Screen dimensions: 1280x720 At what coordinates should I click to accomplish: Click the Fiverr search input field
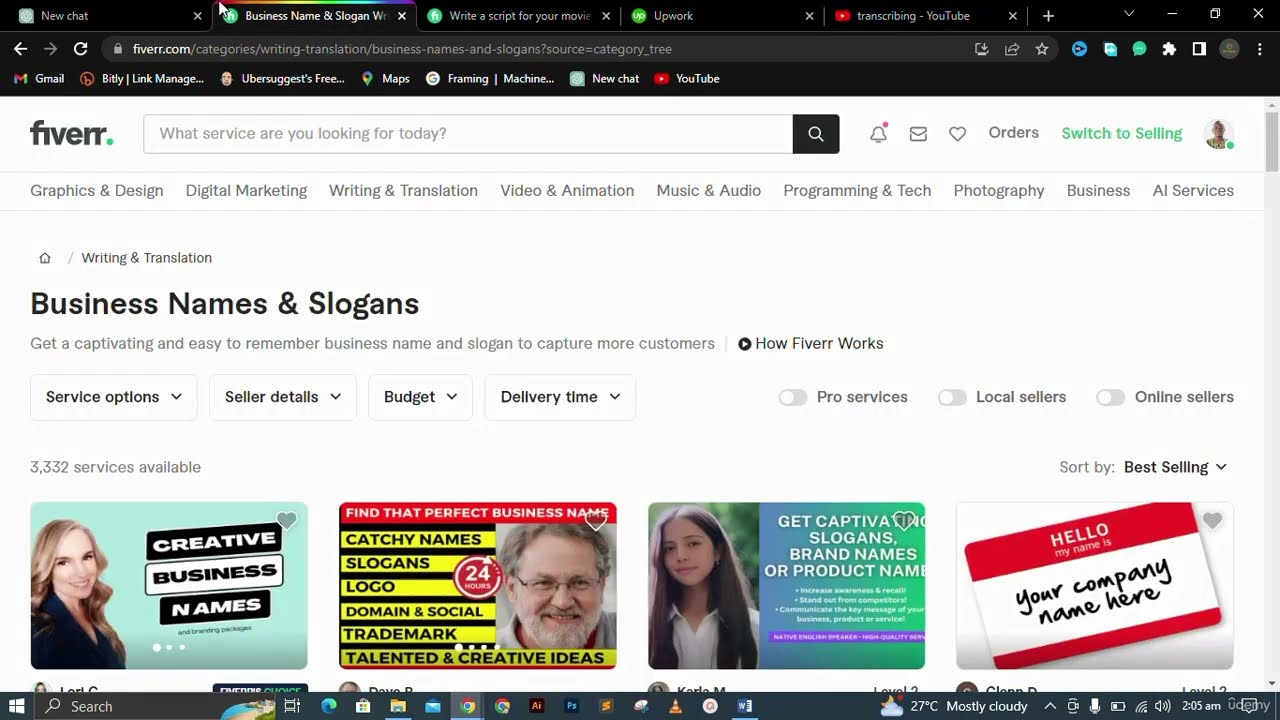[x=468, y=134]
